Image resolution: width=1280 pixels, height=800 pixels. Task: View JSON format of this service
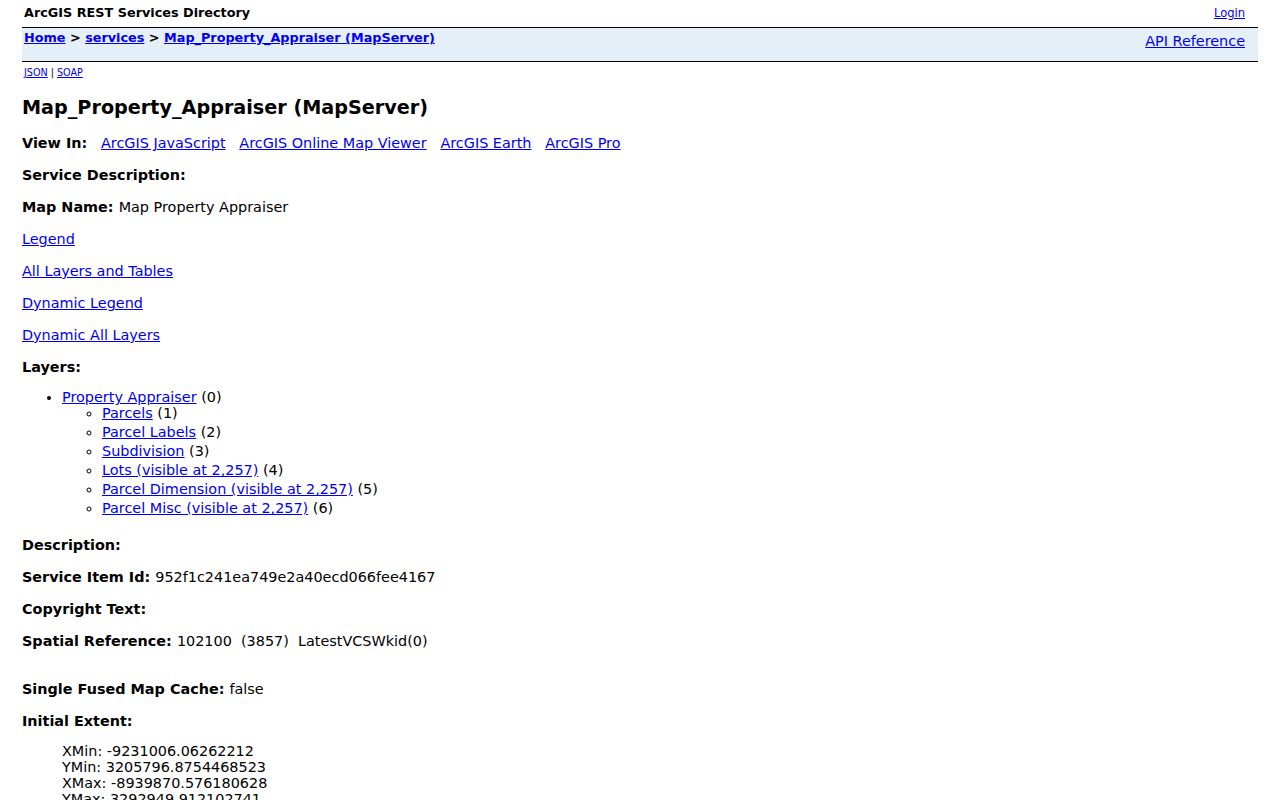point(35,72)
